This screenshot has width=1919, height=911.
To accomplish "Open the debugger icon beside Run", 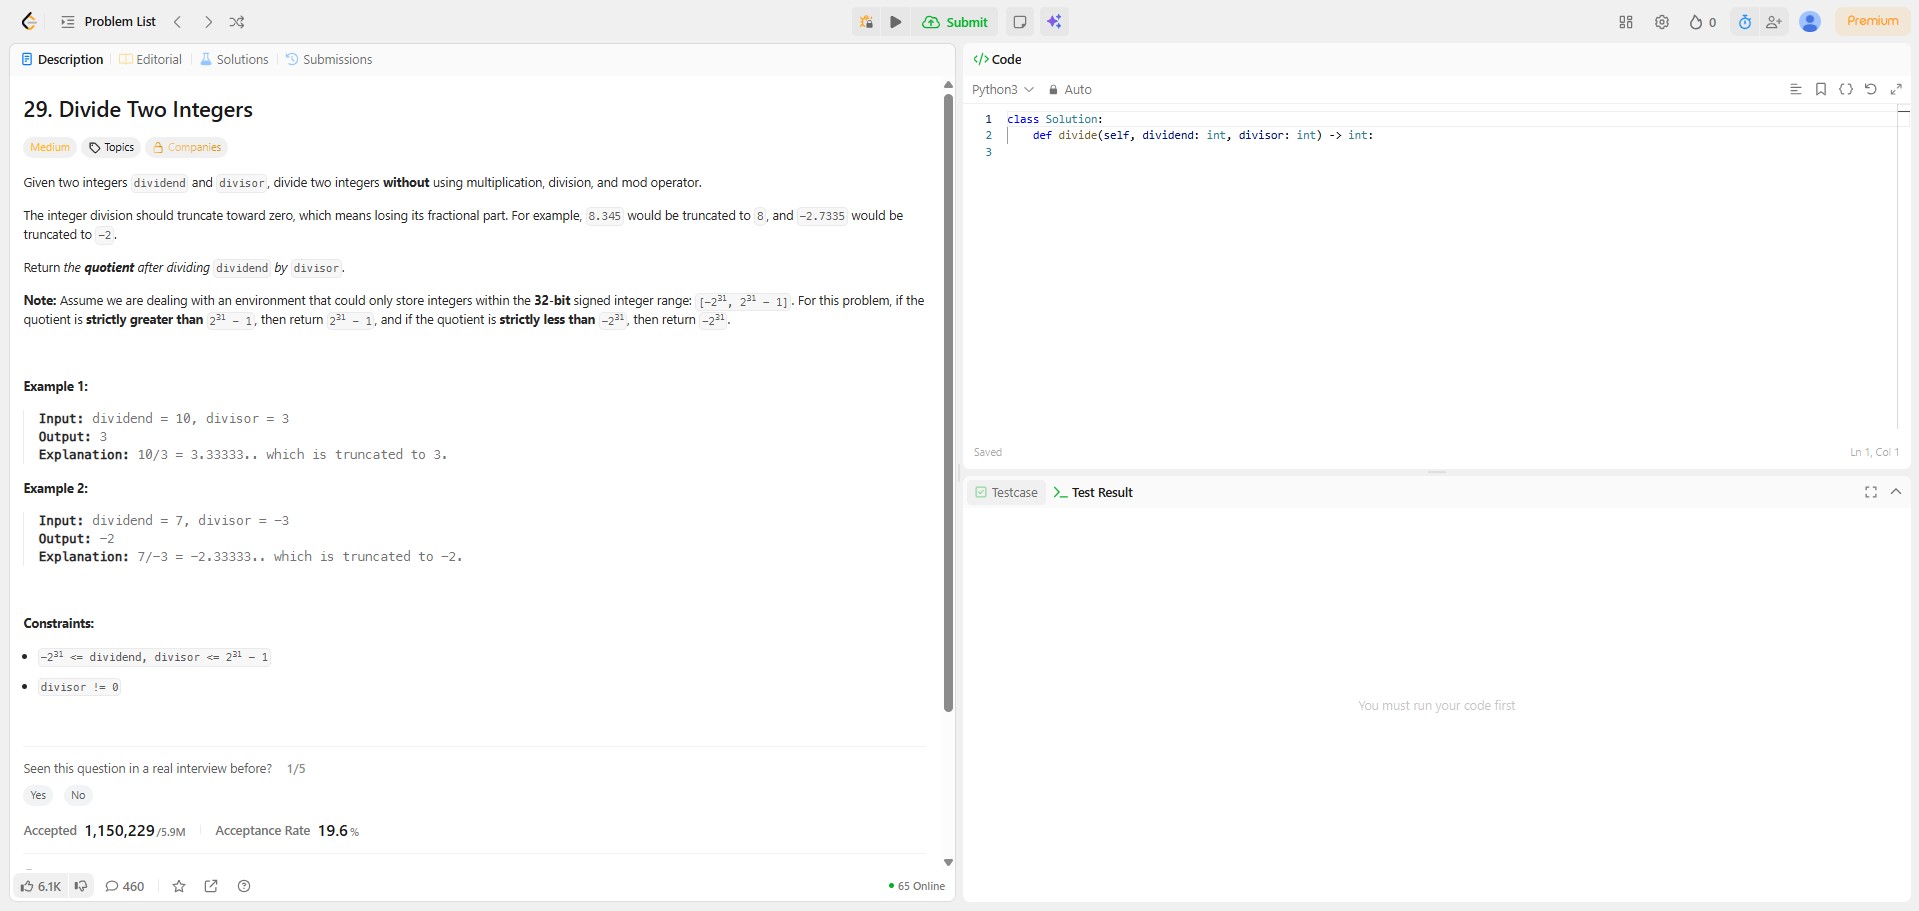I will (866, 22).
